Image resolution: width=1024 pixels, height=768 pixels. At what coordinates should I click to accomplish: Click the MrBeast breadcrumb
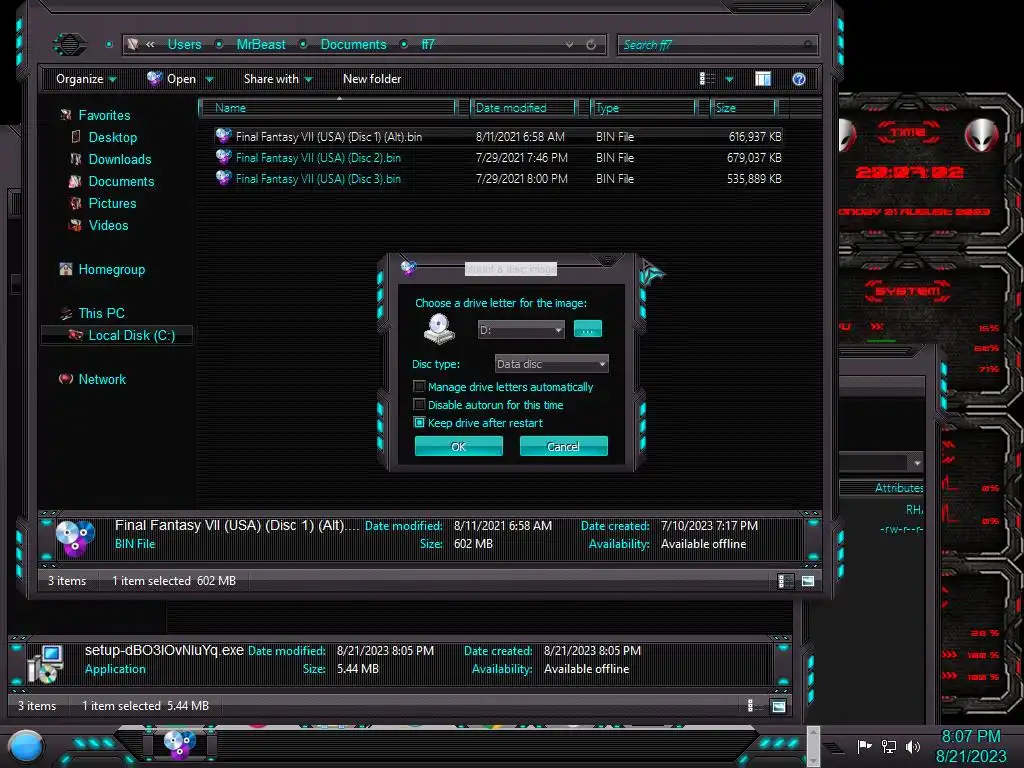(261, 44)
